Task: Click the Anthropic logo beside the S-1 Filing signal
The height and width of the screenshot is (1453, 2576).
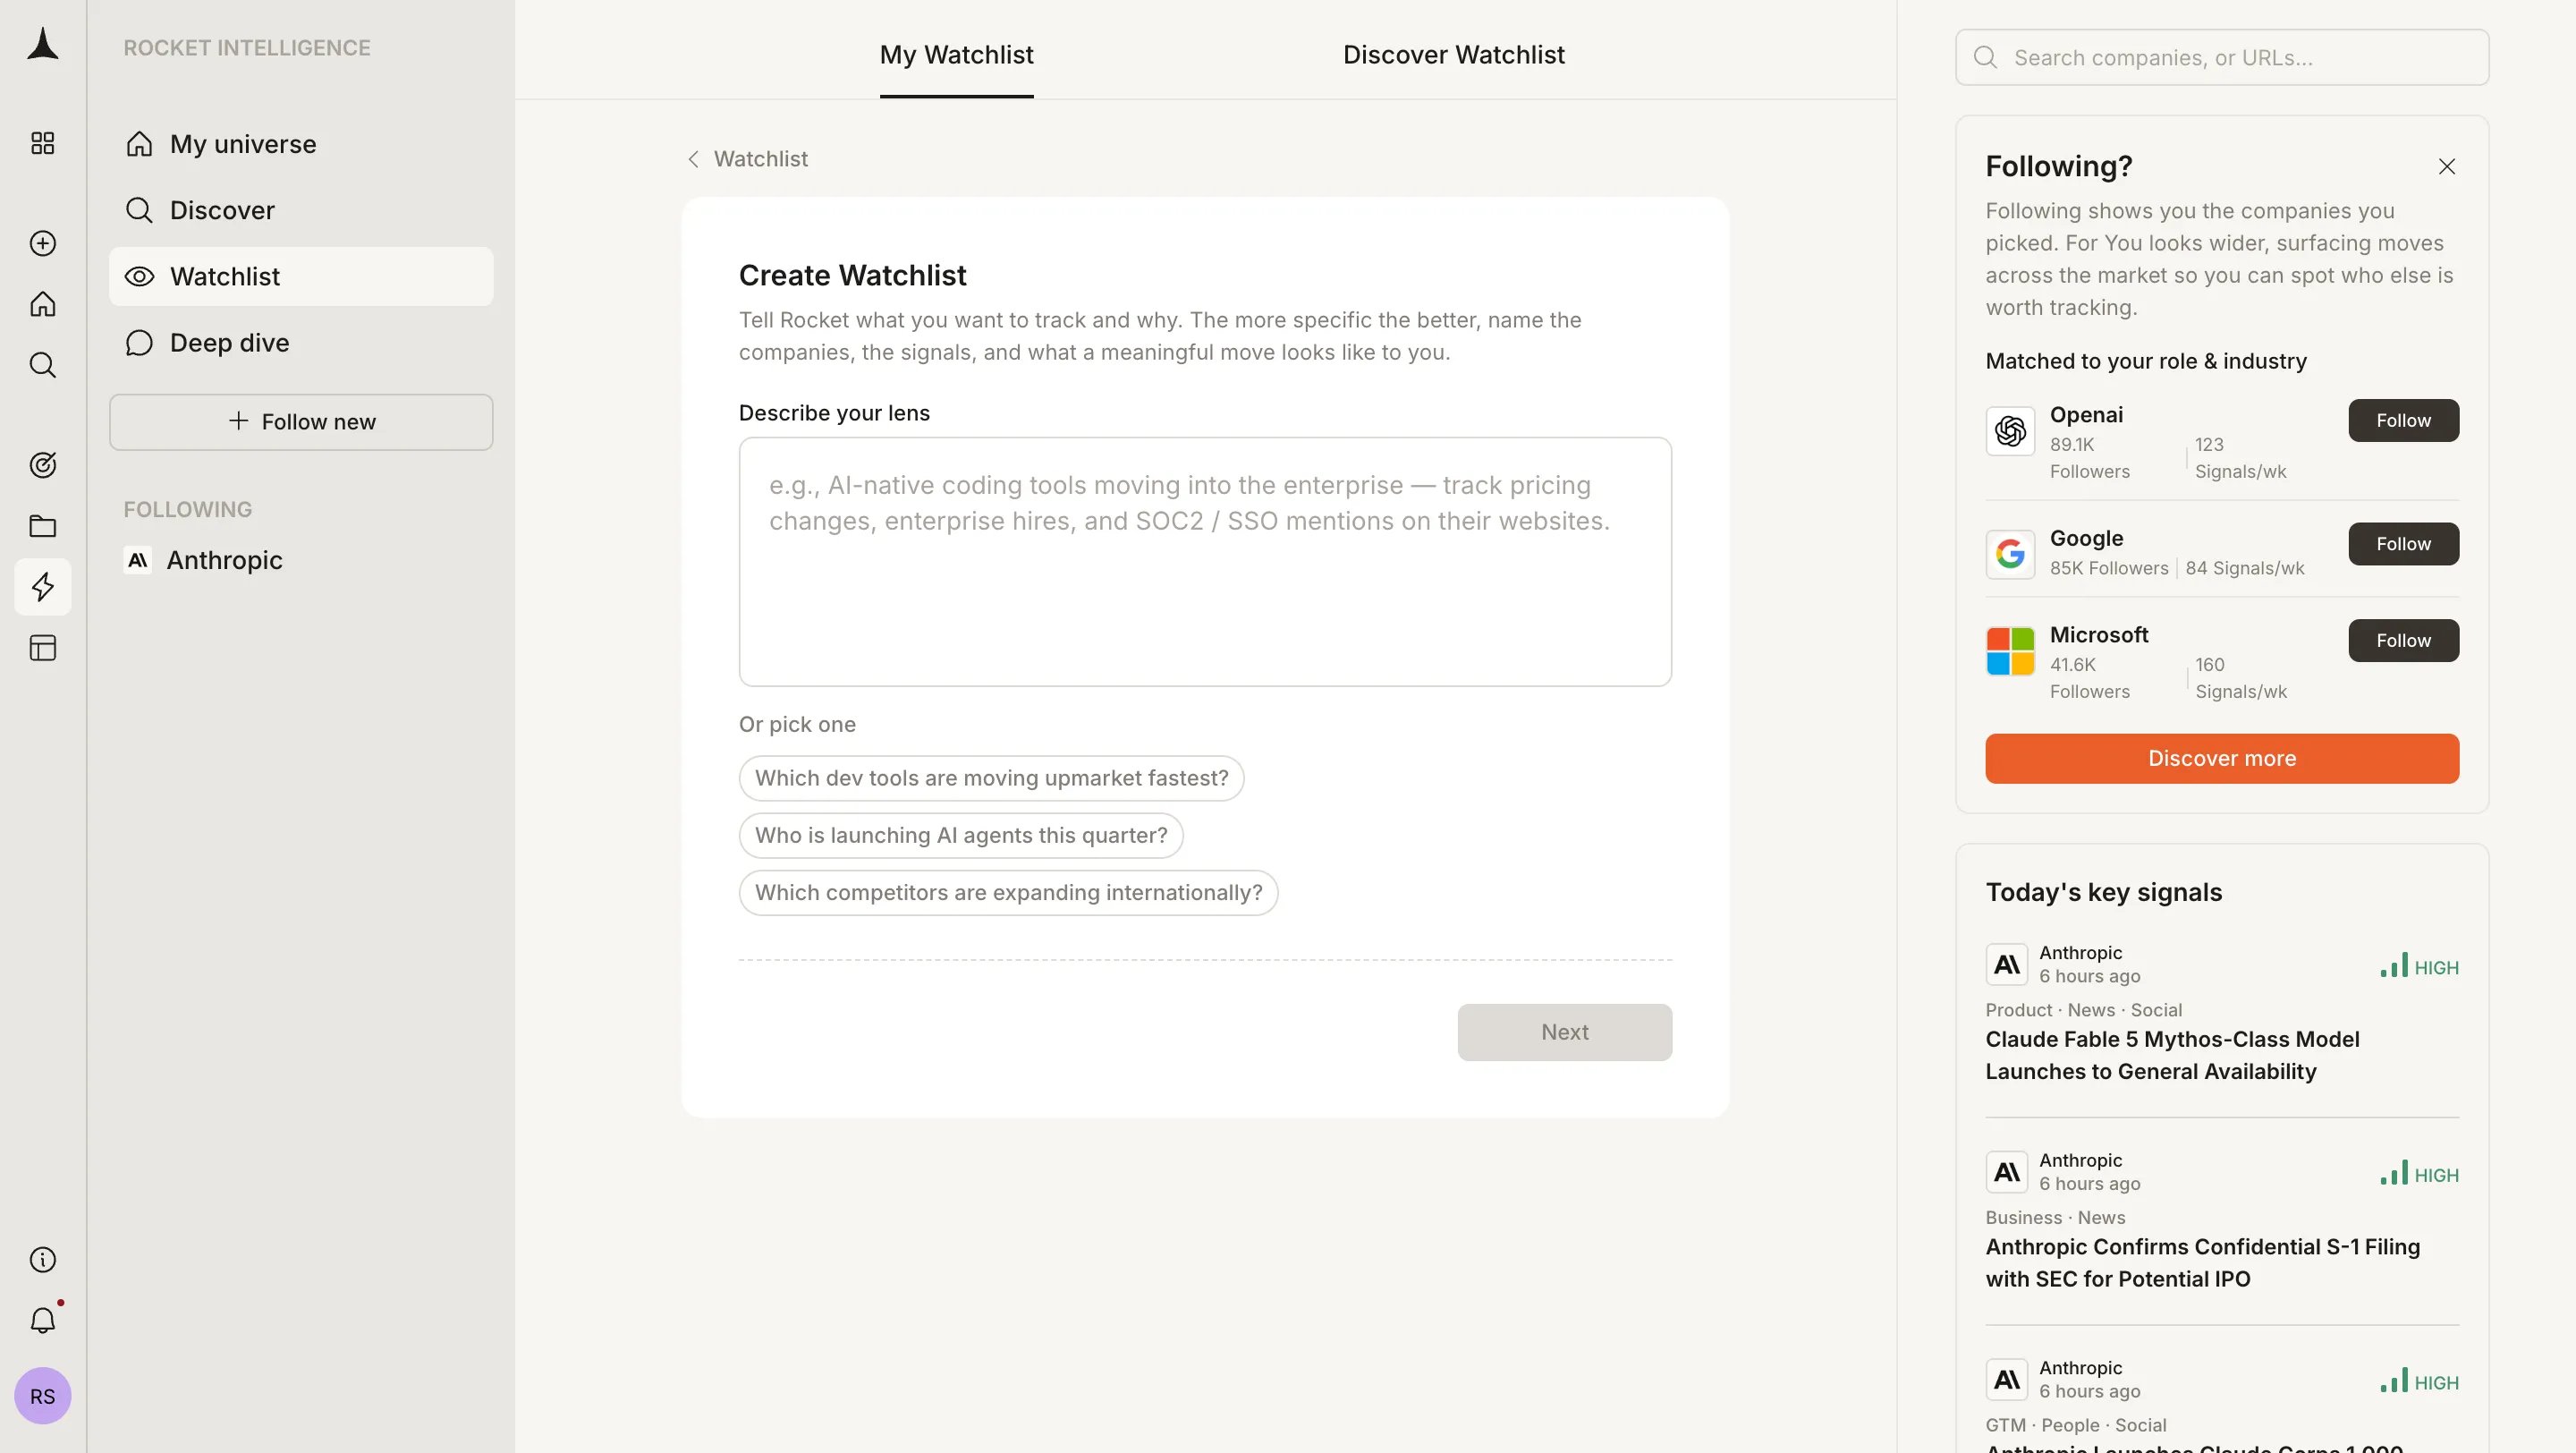Action: 2006,1172
